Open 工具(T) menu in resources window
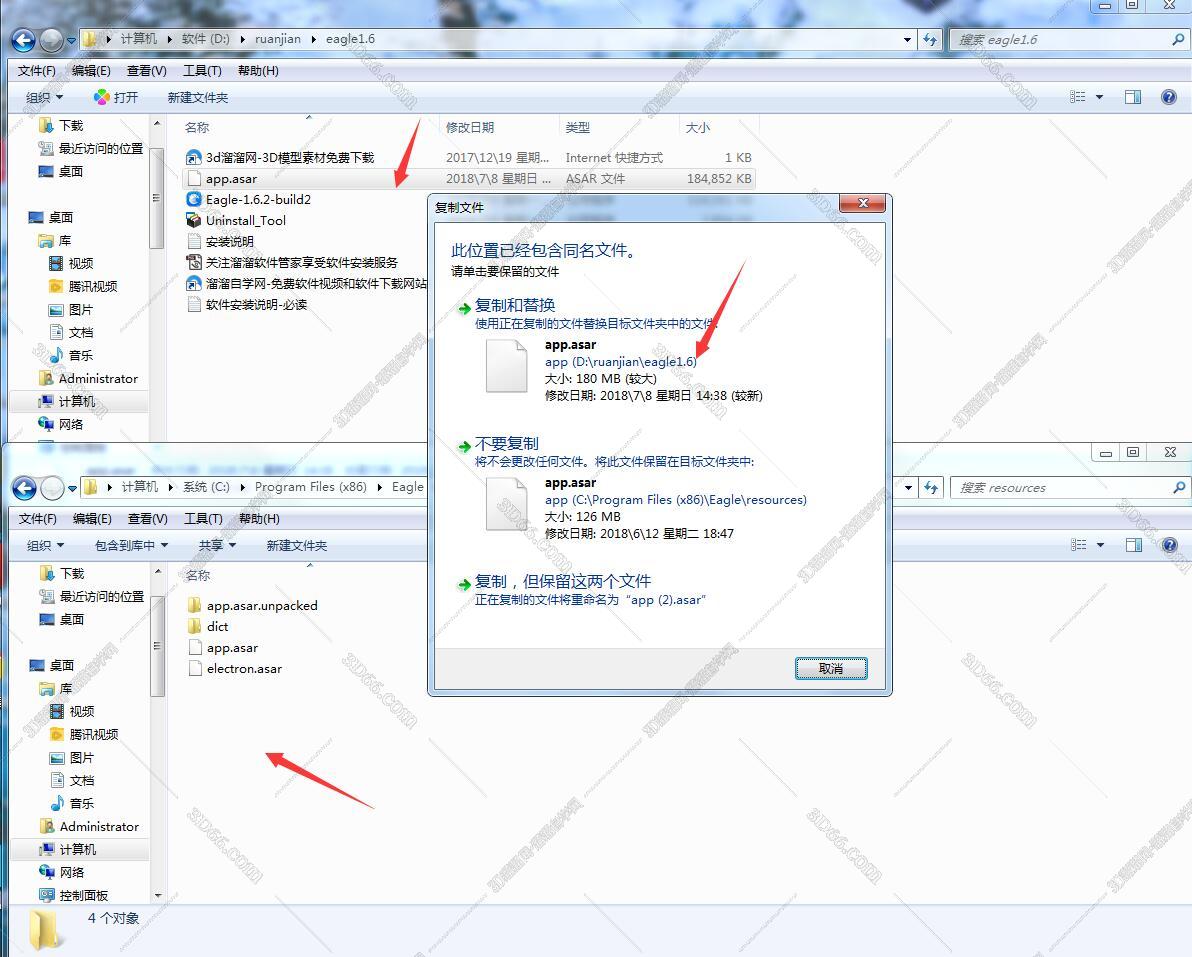Viewport: 1192px width, 957px height. (x=203, y=518)
